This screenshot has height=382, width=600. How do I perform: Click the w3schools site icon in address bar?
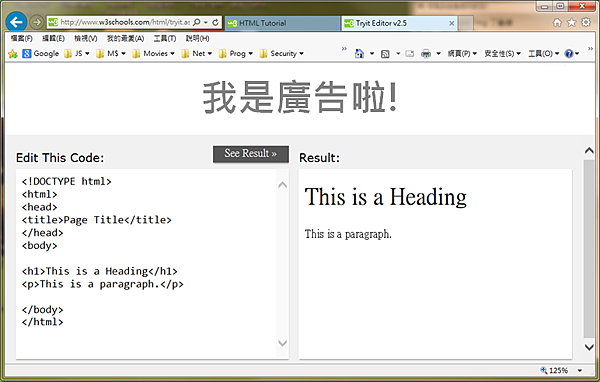coord(53,22)
